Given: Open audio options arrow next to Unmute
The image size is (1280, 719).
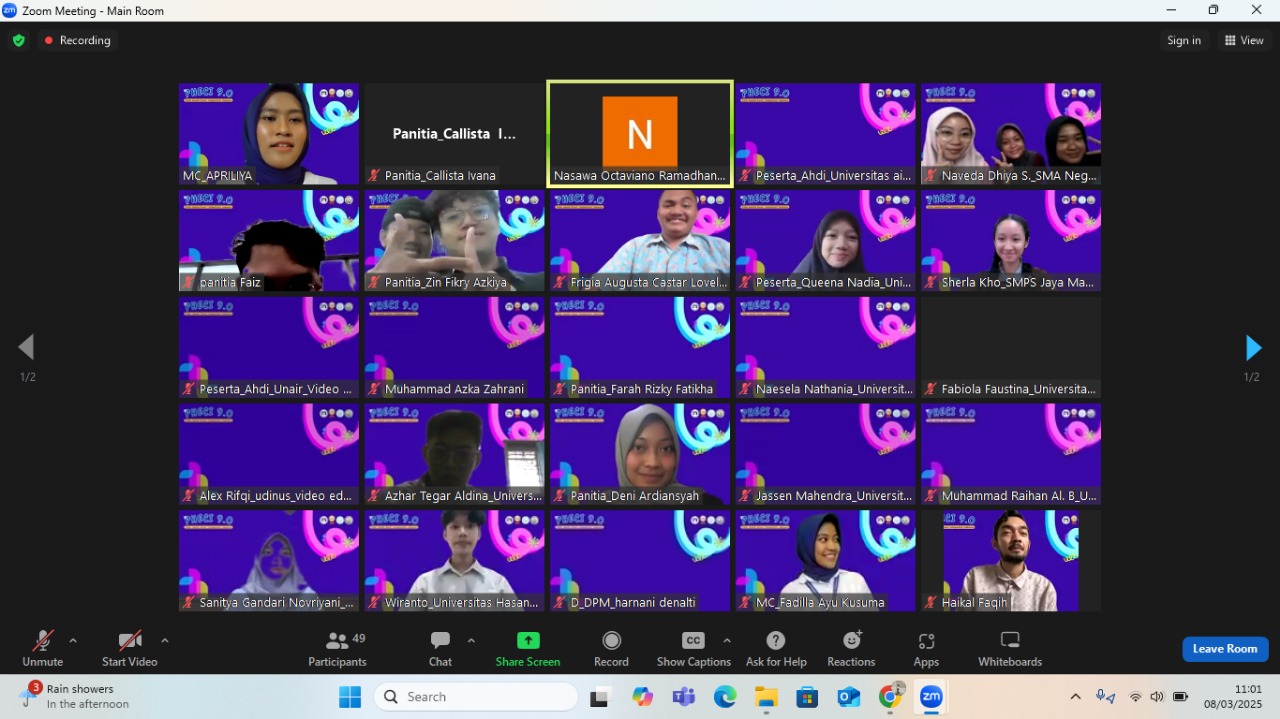Looking at the screenshot, I should (x=73, y=641).
